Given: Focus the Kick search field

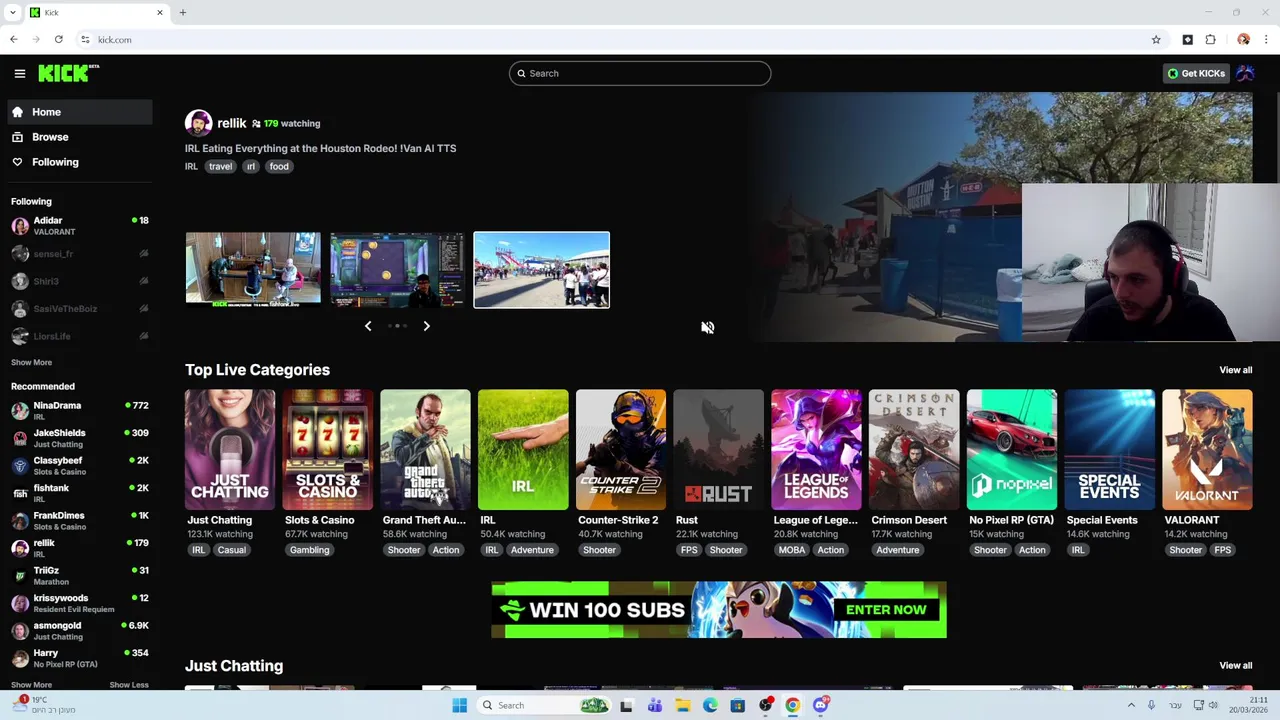Looking at the screenshot, I should tap(640, 73).
